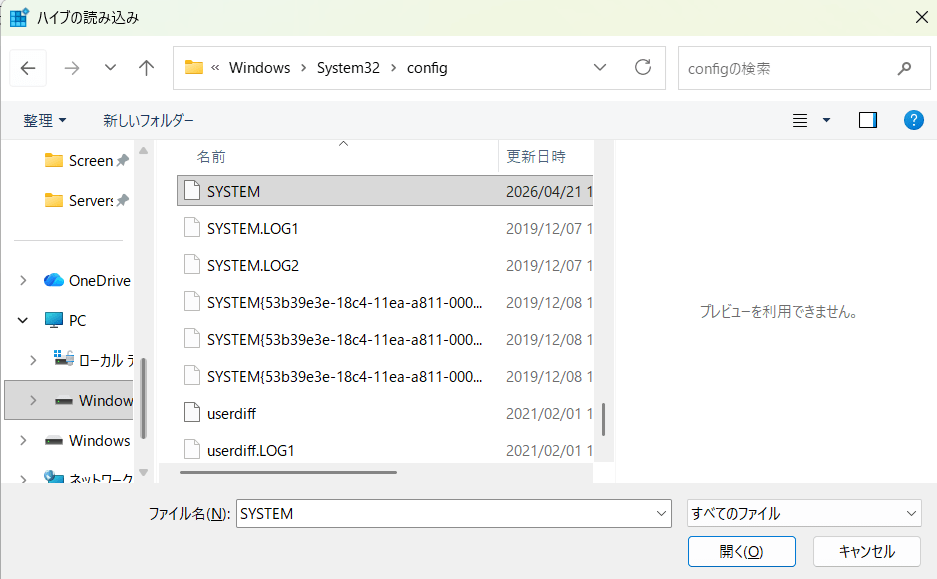Click the view layout icon on the toolbar
The image size is (937, 579).
[799, 119]
